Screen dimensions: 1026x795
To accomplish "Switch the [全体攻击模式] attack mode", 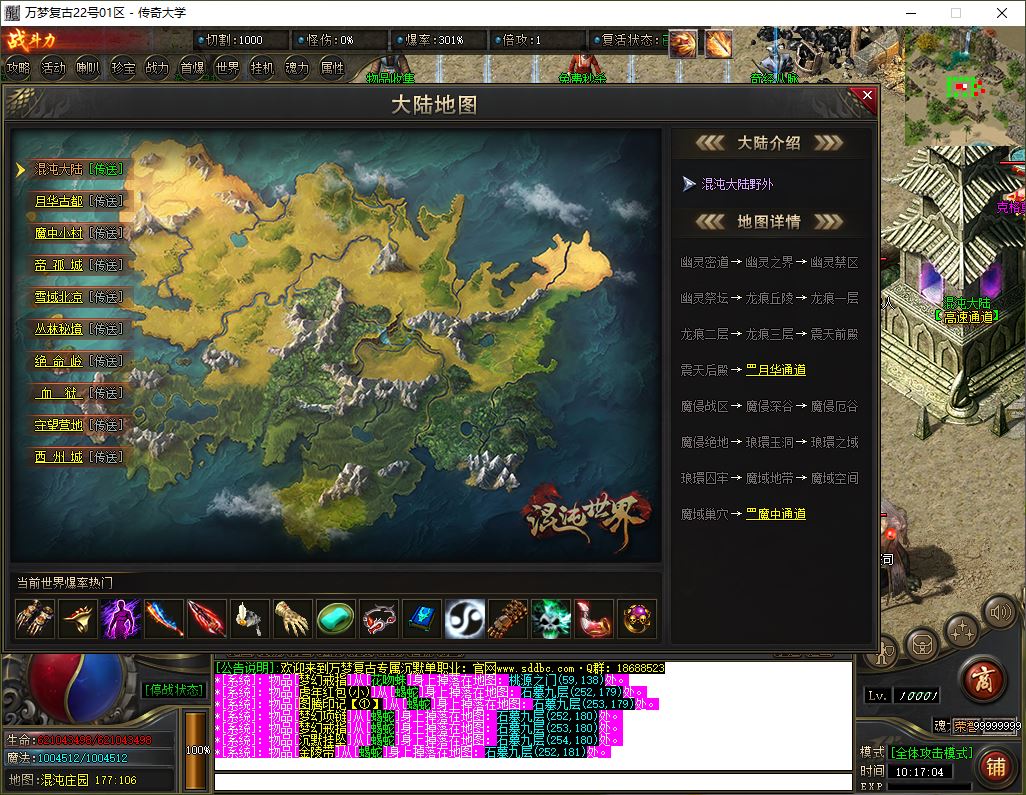I will [x=931, y=753].
